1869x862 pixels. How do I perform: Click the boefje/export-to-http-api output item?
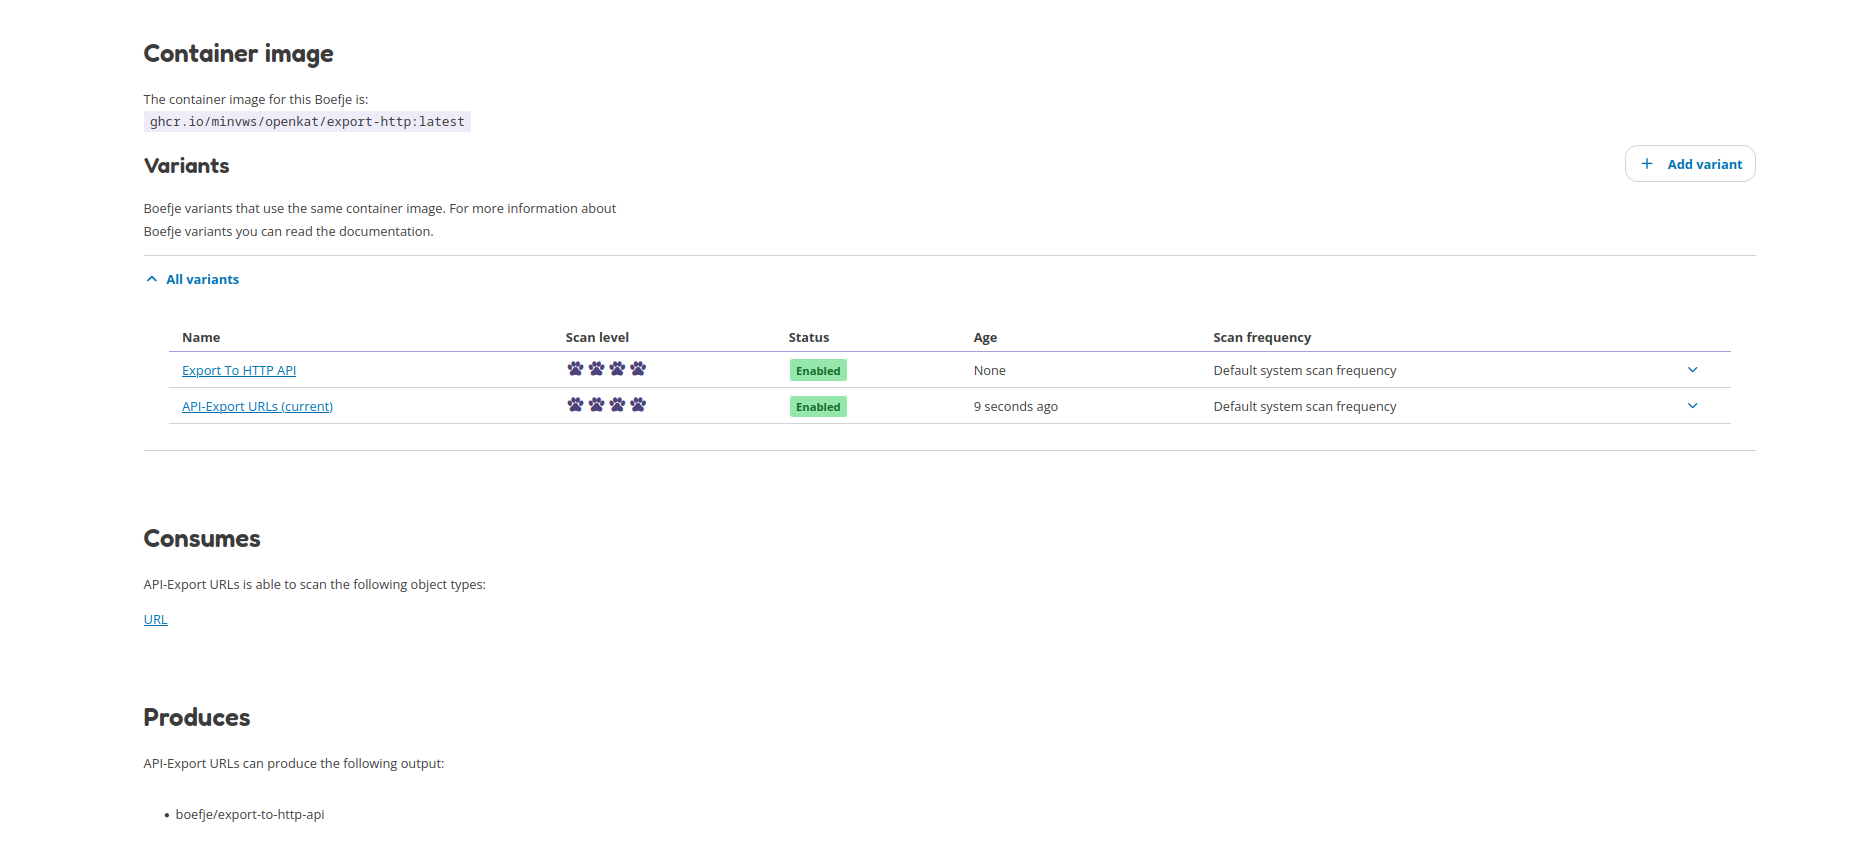(250, 814)
